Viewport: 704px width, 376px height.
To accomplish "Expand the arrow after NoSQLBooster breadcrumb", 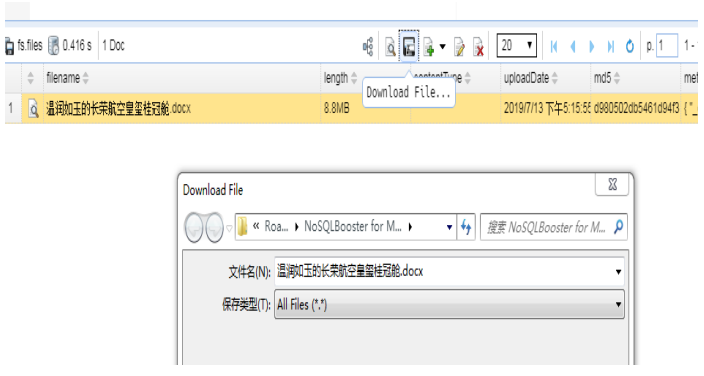I will coord(410,227).
